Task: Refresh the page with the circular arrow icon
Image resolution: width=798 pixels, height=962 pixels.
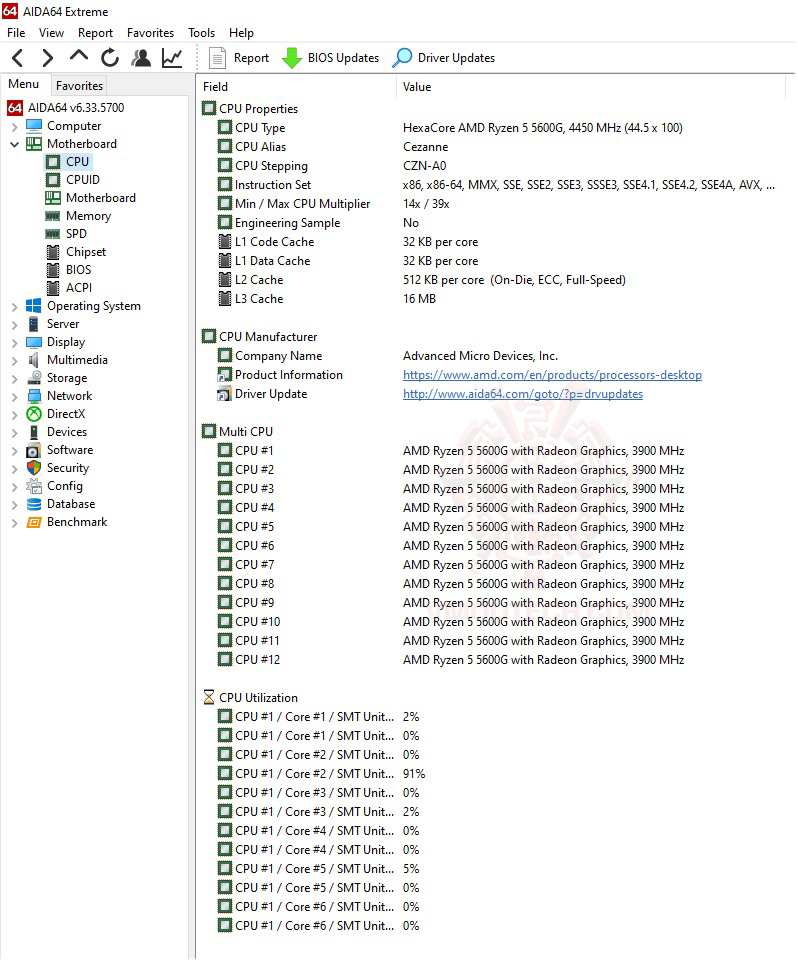Action: 110,58
